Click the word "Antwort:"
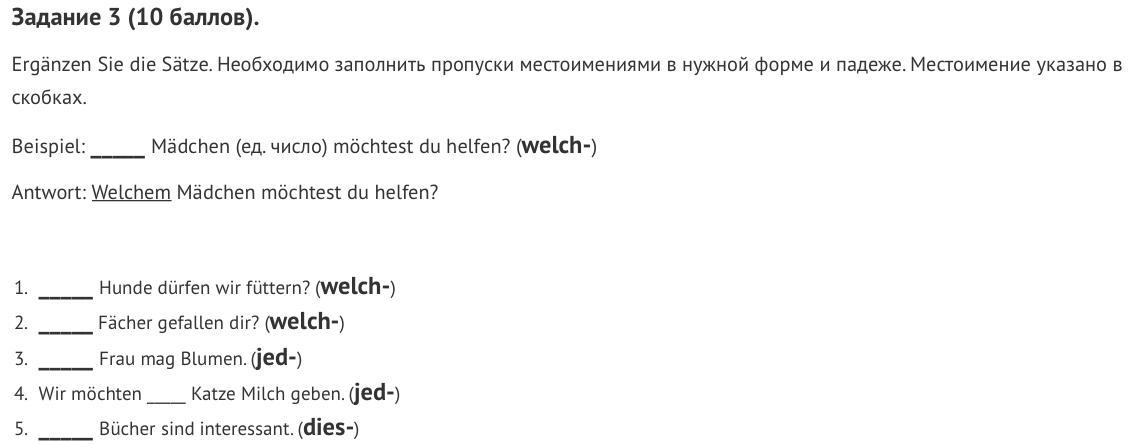The height and width of the screenshot is (444, 1139). tap(49, 192)
